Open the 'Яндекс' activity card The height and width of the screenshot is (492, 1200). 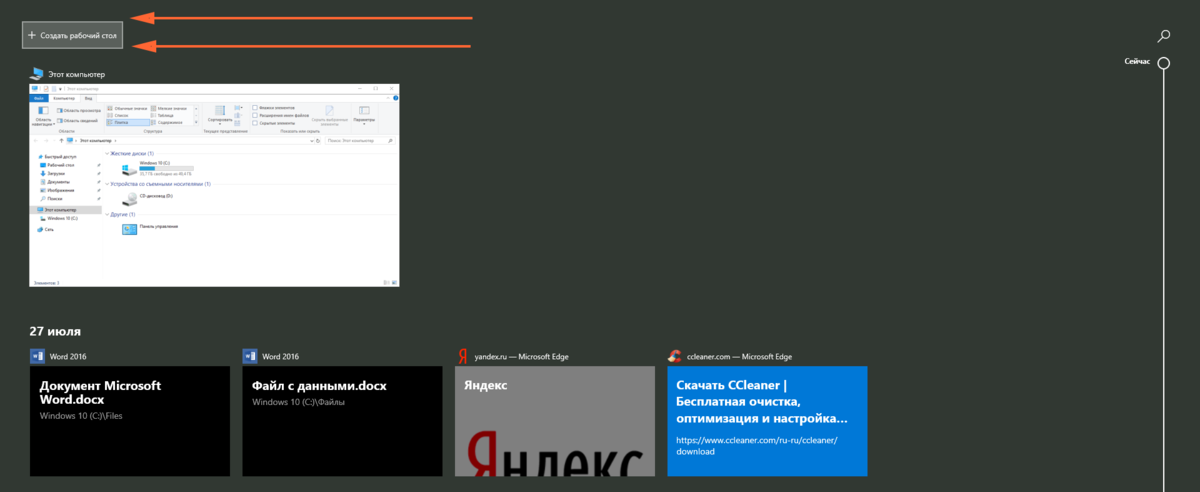[555, 421]
